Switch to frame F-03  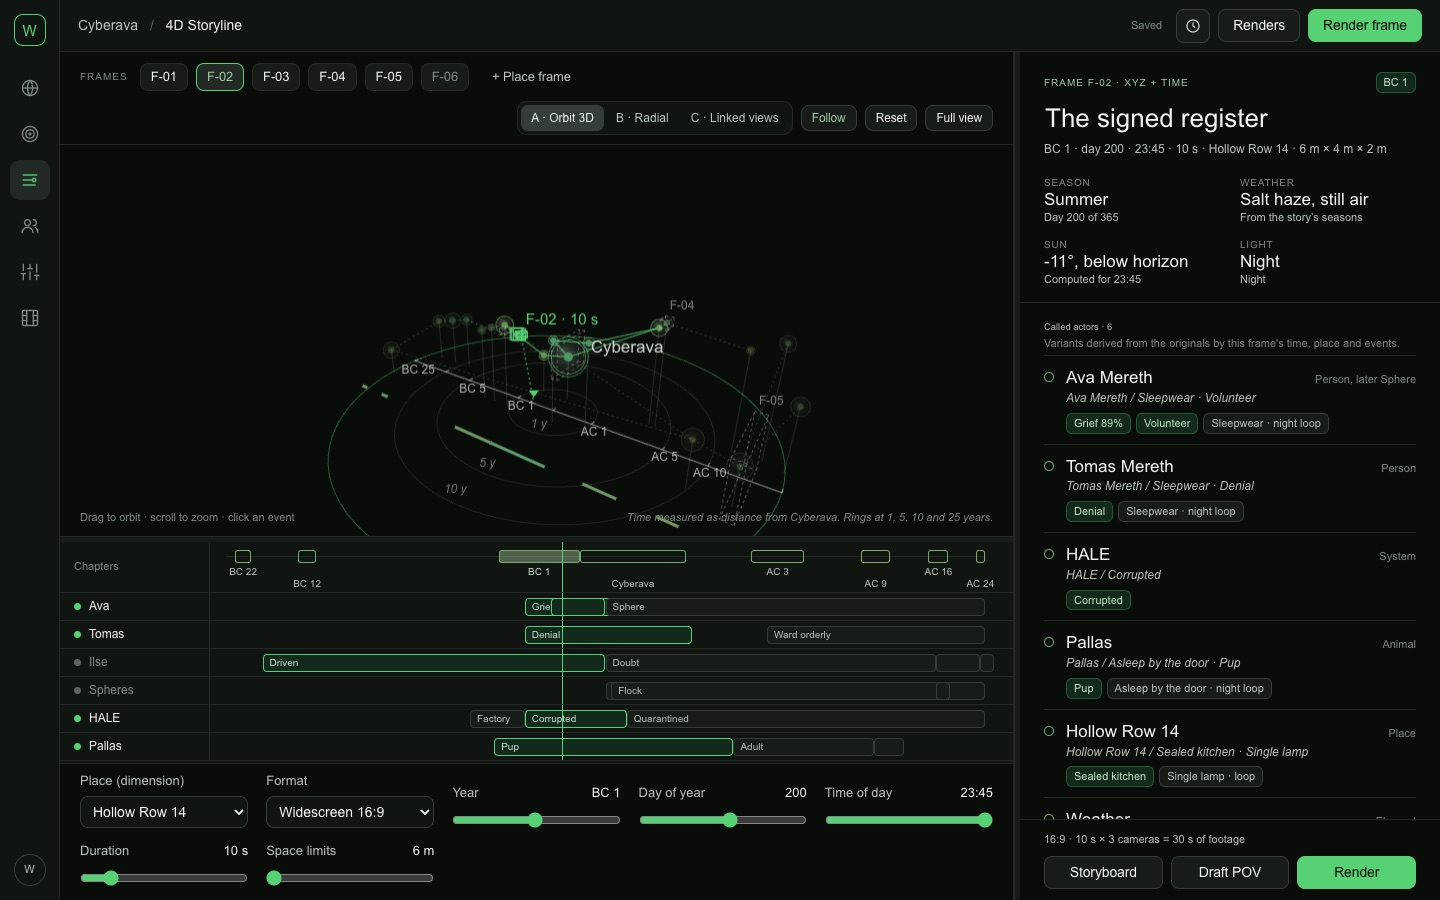pos(276,77)
